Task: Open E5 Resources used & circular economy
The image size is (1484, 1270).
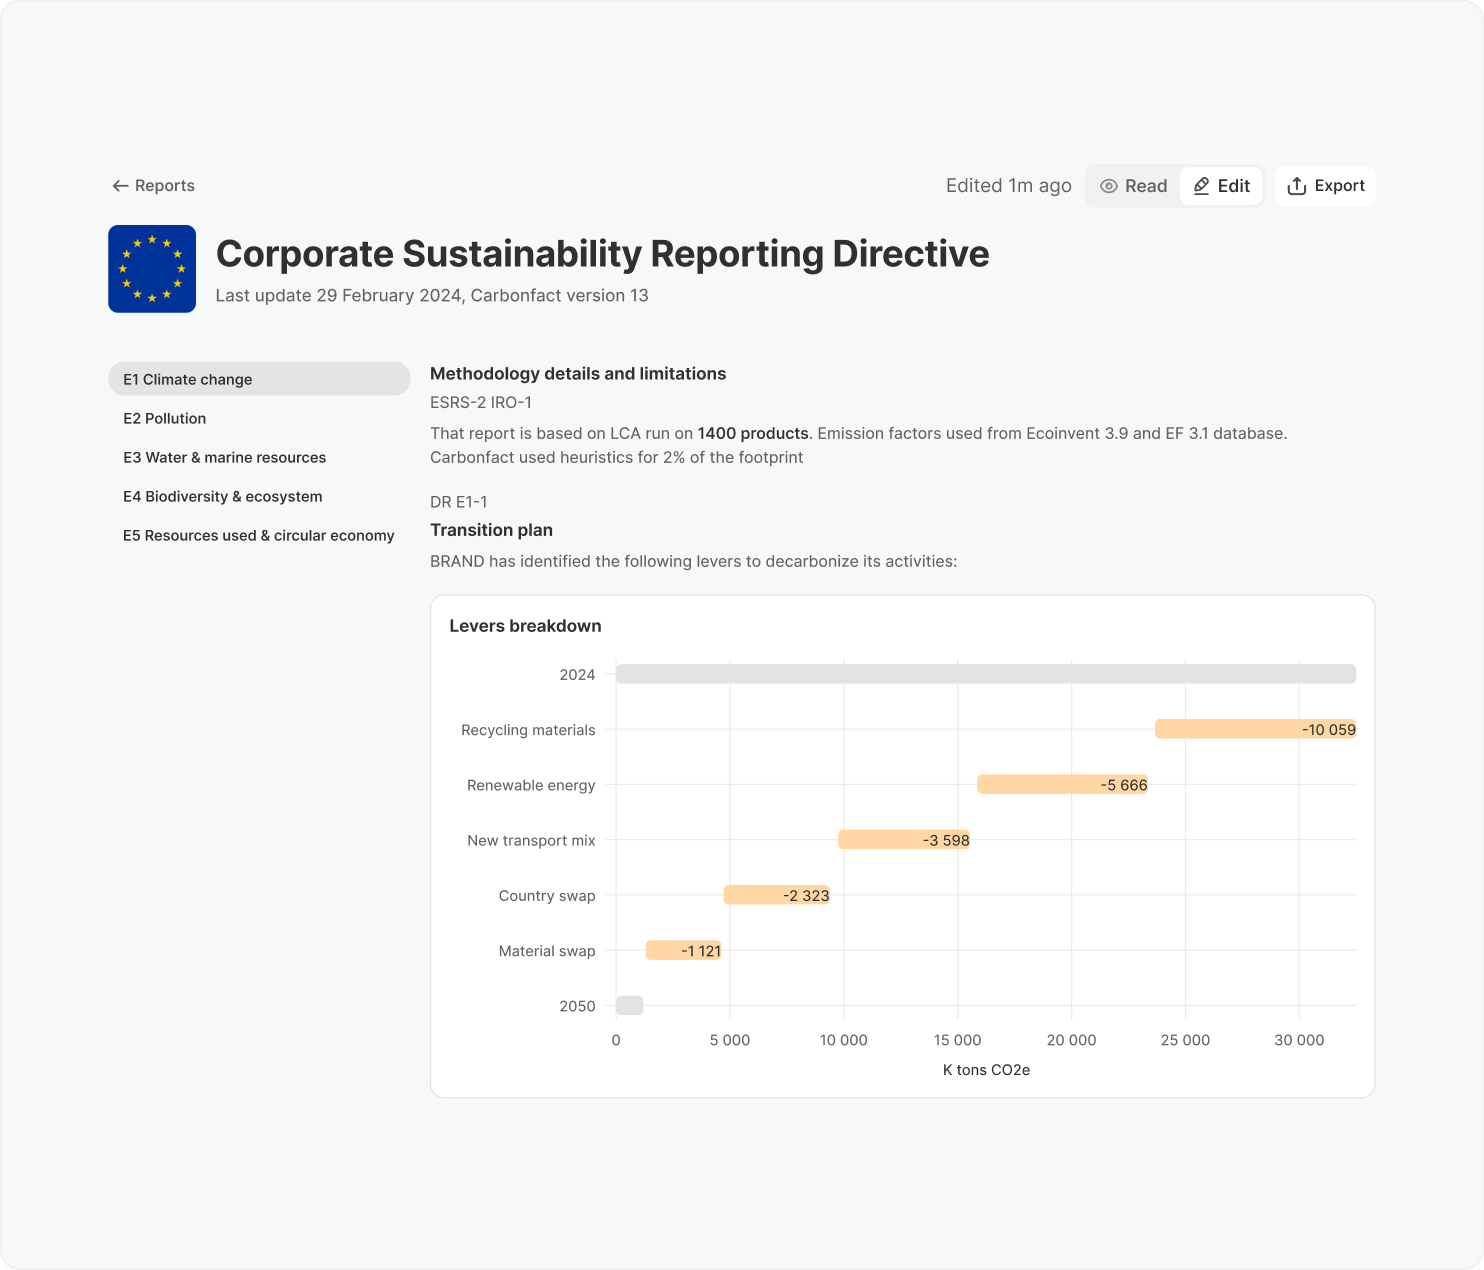Action: [x=259, y=535]
